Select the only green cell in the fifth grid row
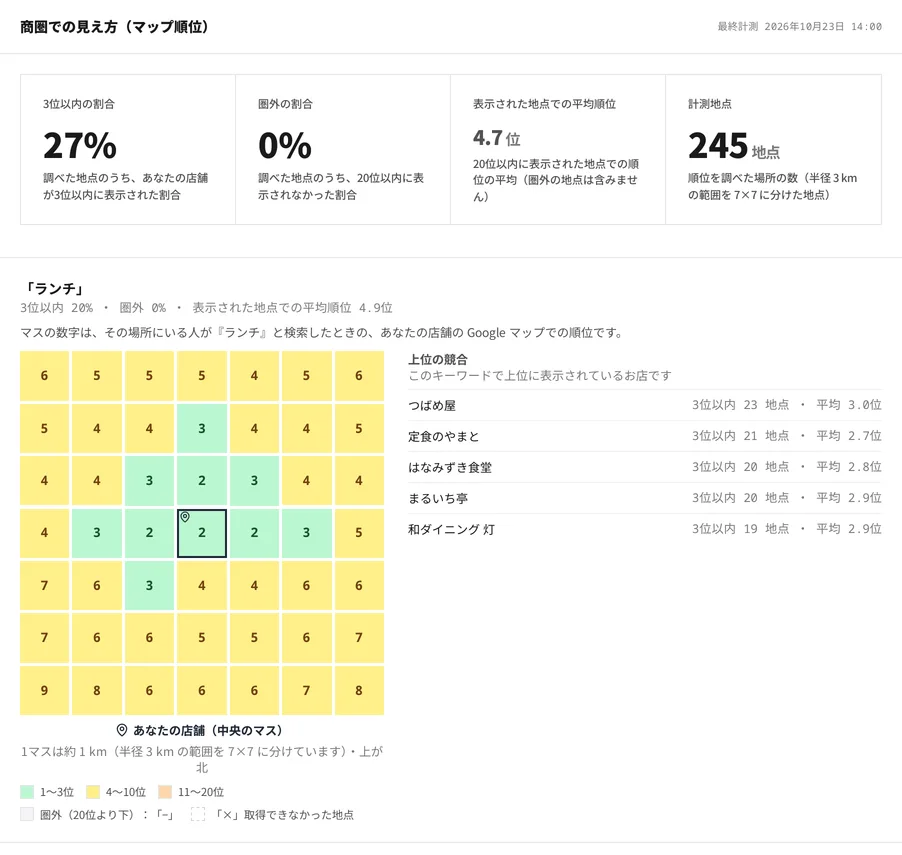The width and height of the screenshot is (902, 855). 149,585
